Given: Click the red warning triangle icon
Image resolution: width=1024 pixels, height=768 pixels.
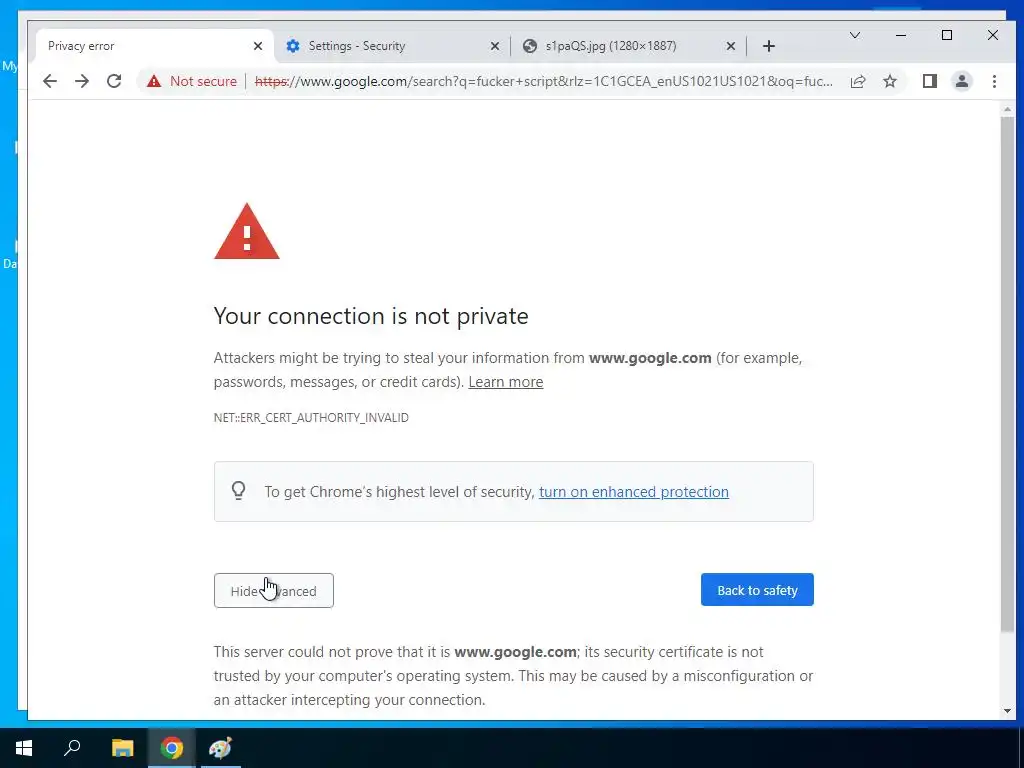Looking at the screenshot, I should click(x=247, y=231).
